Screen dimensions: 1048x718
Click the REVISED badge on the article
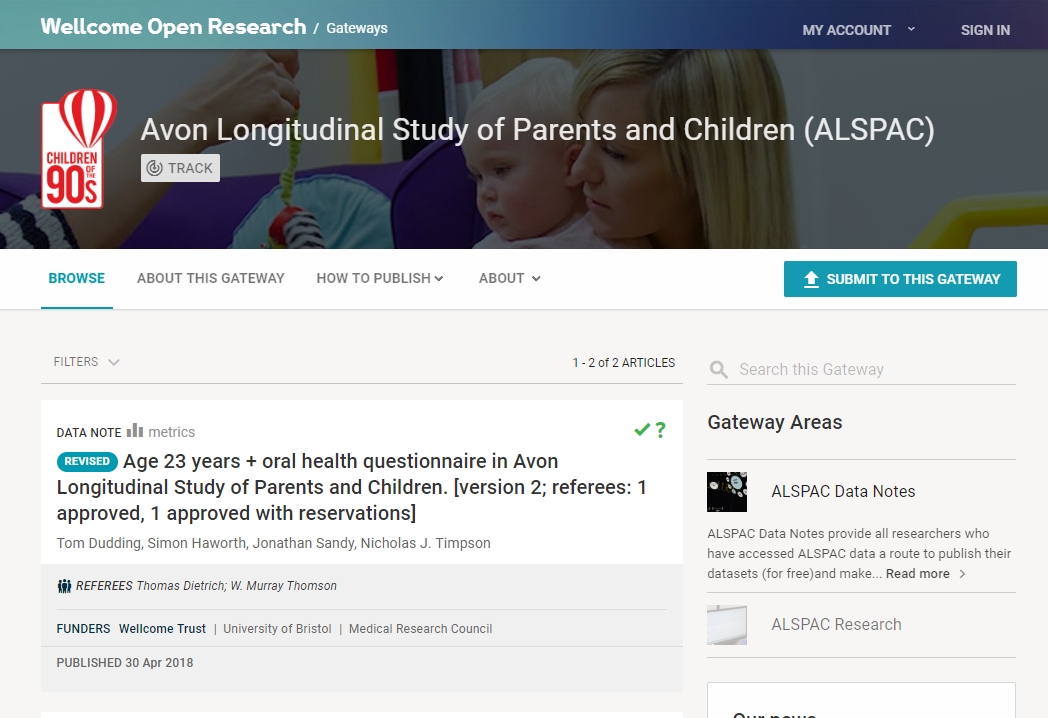(x=87, y=461)
